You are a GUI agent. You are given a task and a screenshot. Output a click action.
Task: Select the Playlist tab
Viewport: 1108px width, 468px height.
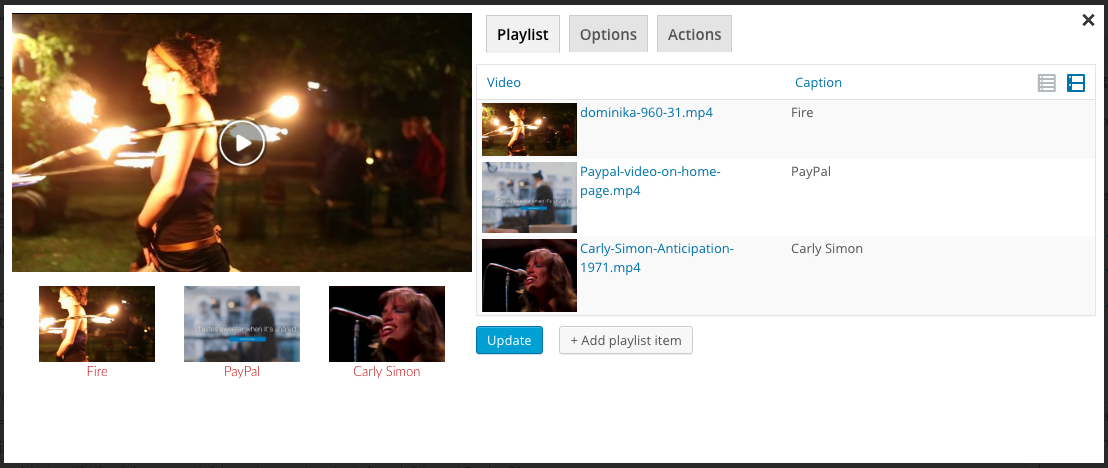click(523, 34)
